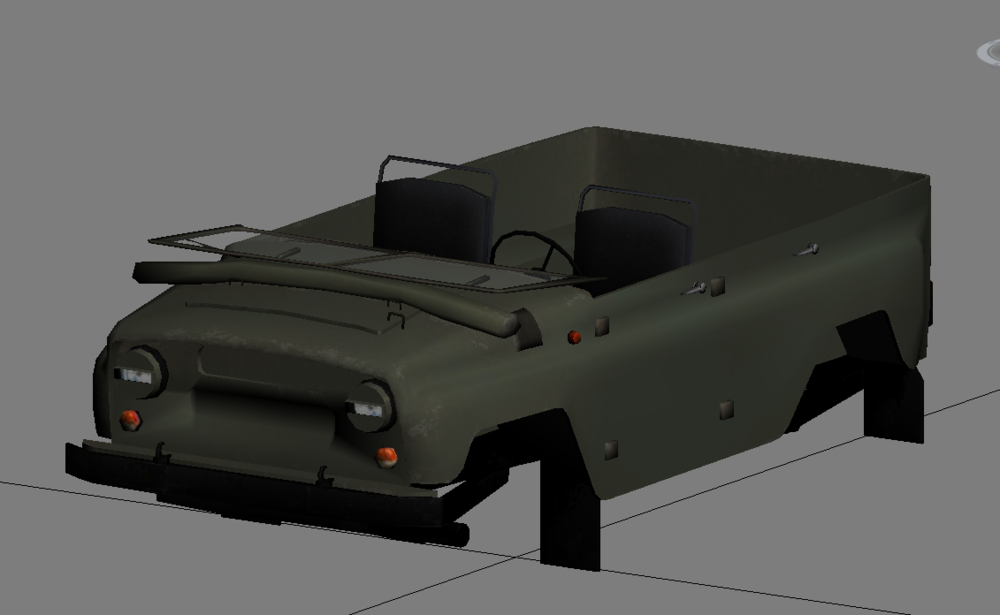Click the hood latch hook
Screen dimensions: 1000x615
tap(397, 319)
